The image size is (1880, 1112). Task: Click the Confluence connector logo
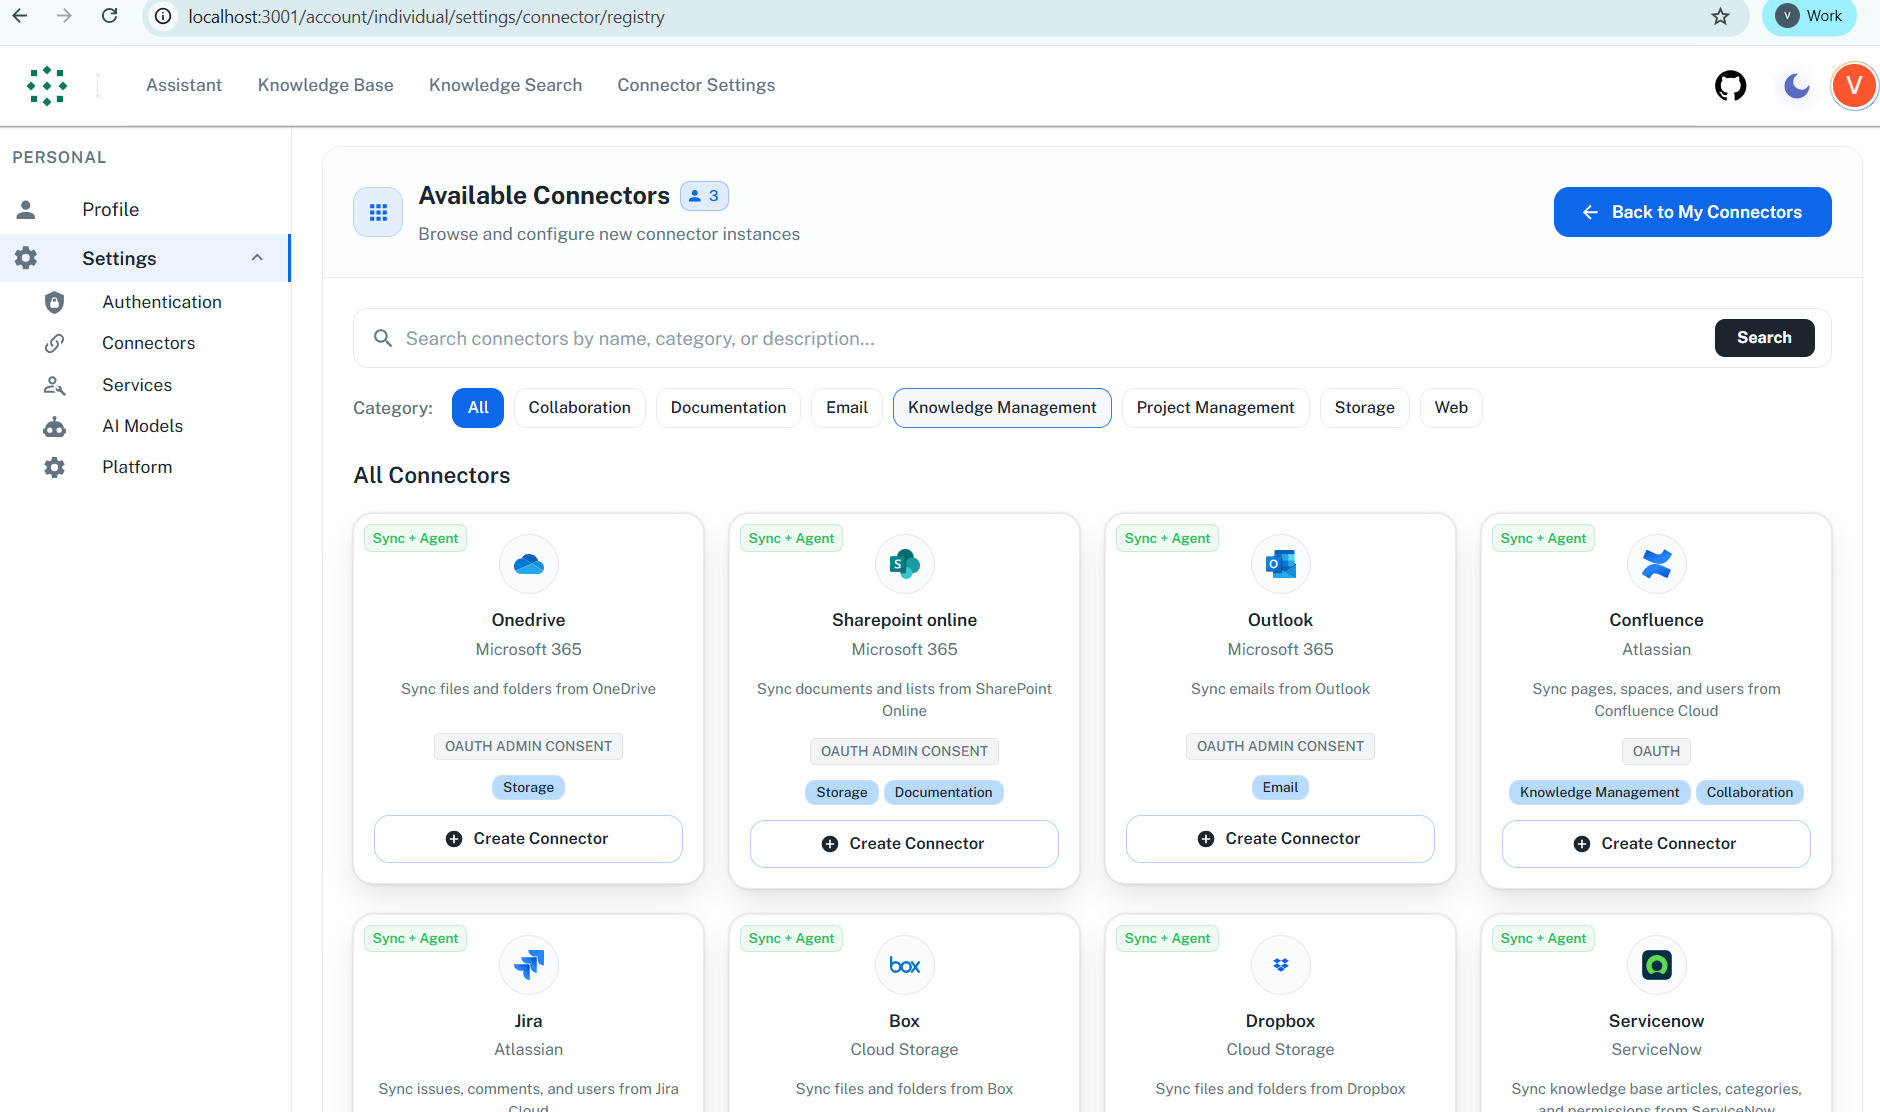click(1656, 564)
